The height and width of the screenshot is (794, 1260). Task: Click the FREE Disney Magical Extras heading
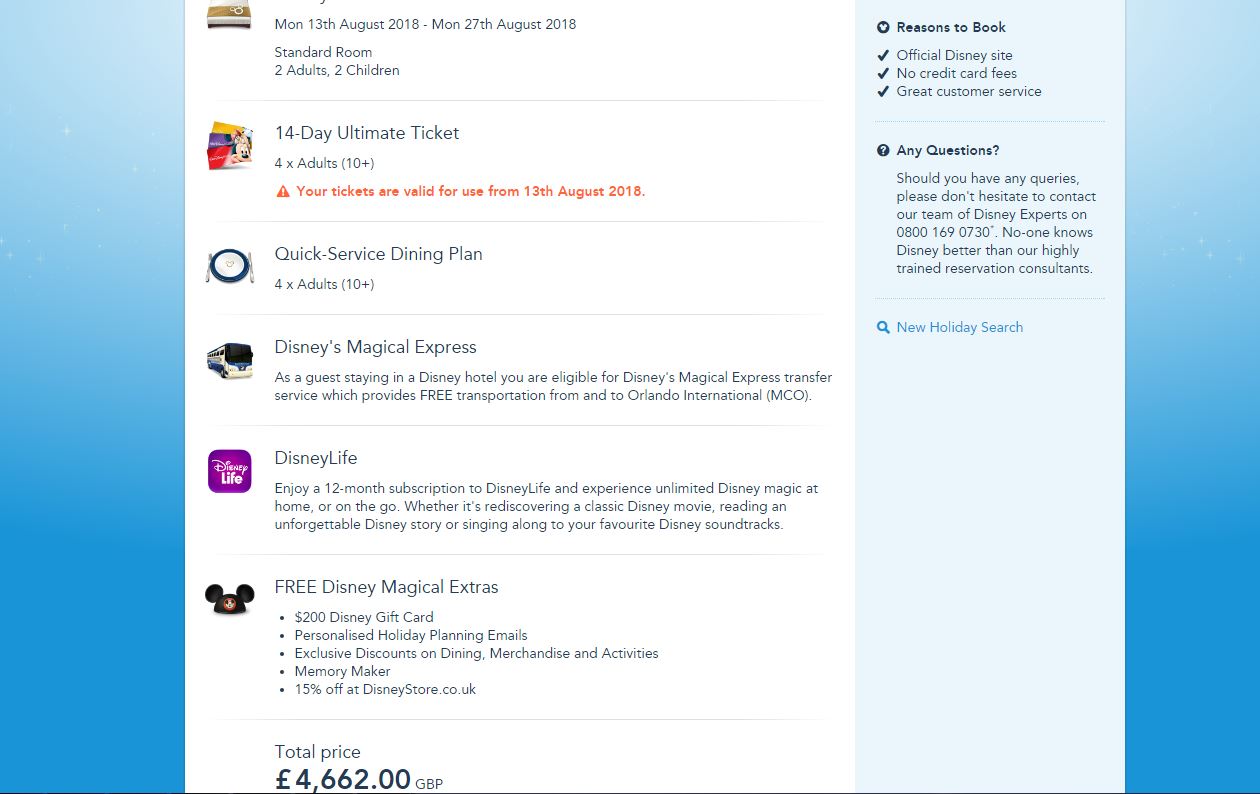(386, 587)
